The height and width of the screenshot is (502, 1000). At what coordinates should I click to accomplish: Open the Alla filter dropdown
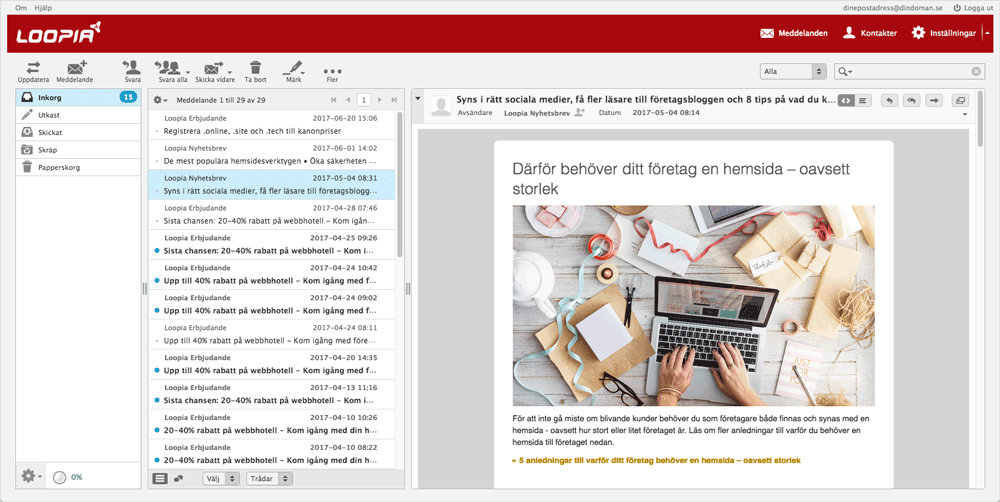[793, 71]
